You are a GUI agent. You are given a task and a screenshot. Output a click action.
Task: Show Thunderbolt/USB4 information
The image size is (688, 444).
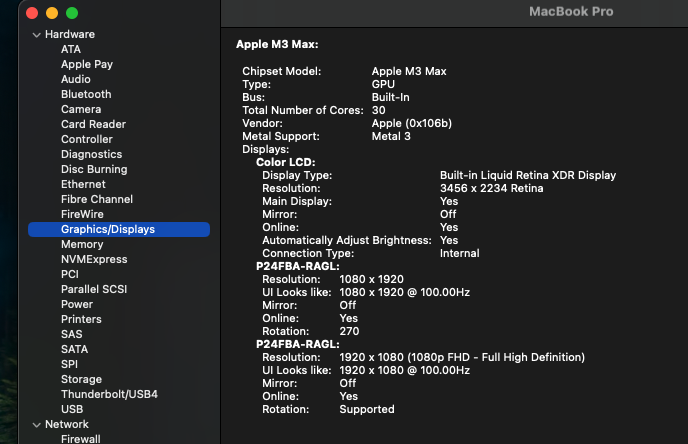109,394
